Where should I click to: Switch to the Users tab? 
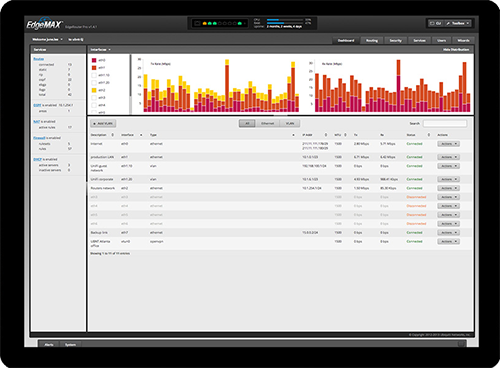pos(442,41)
